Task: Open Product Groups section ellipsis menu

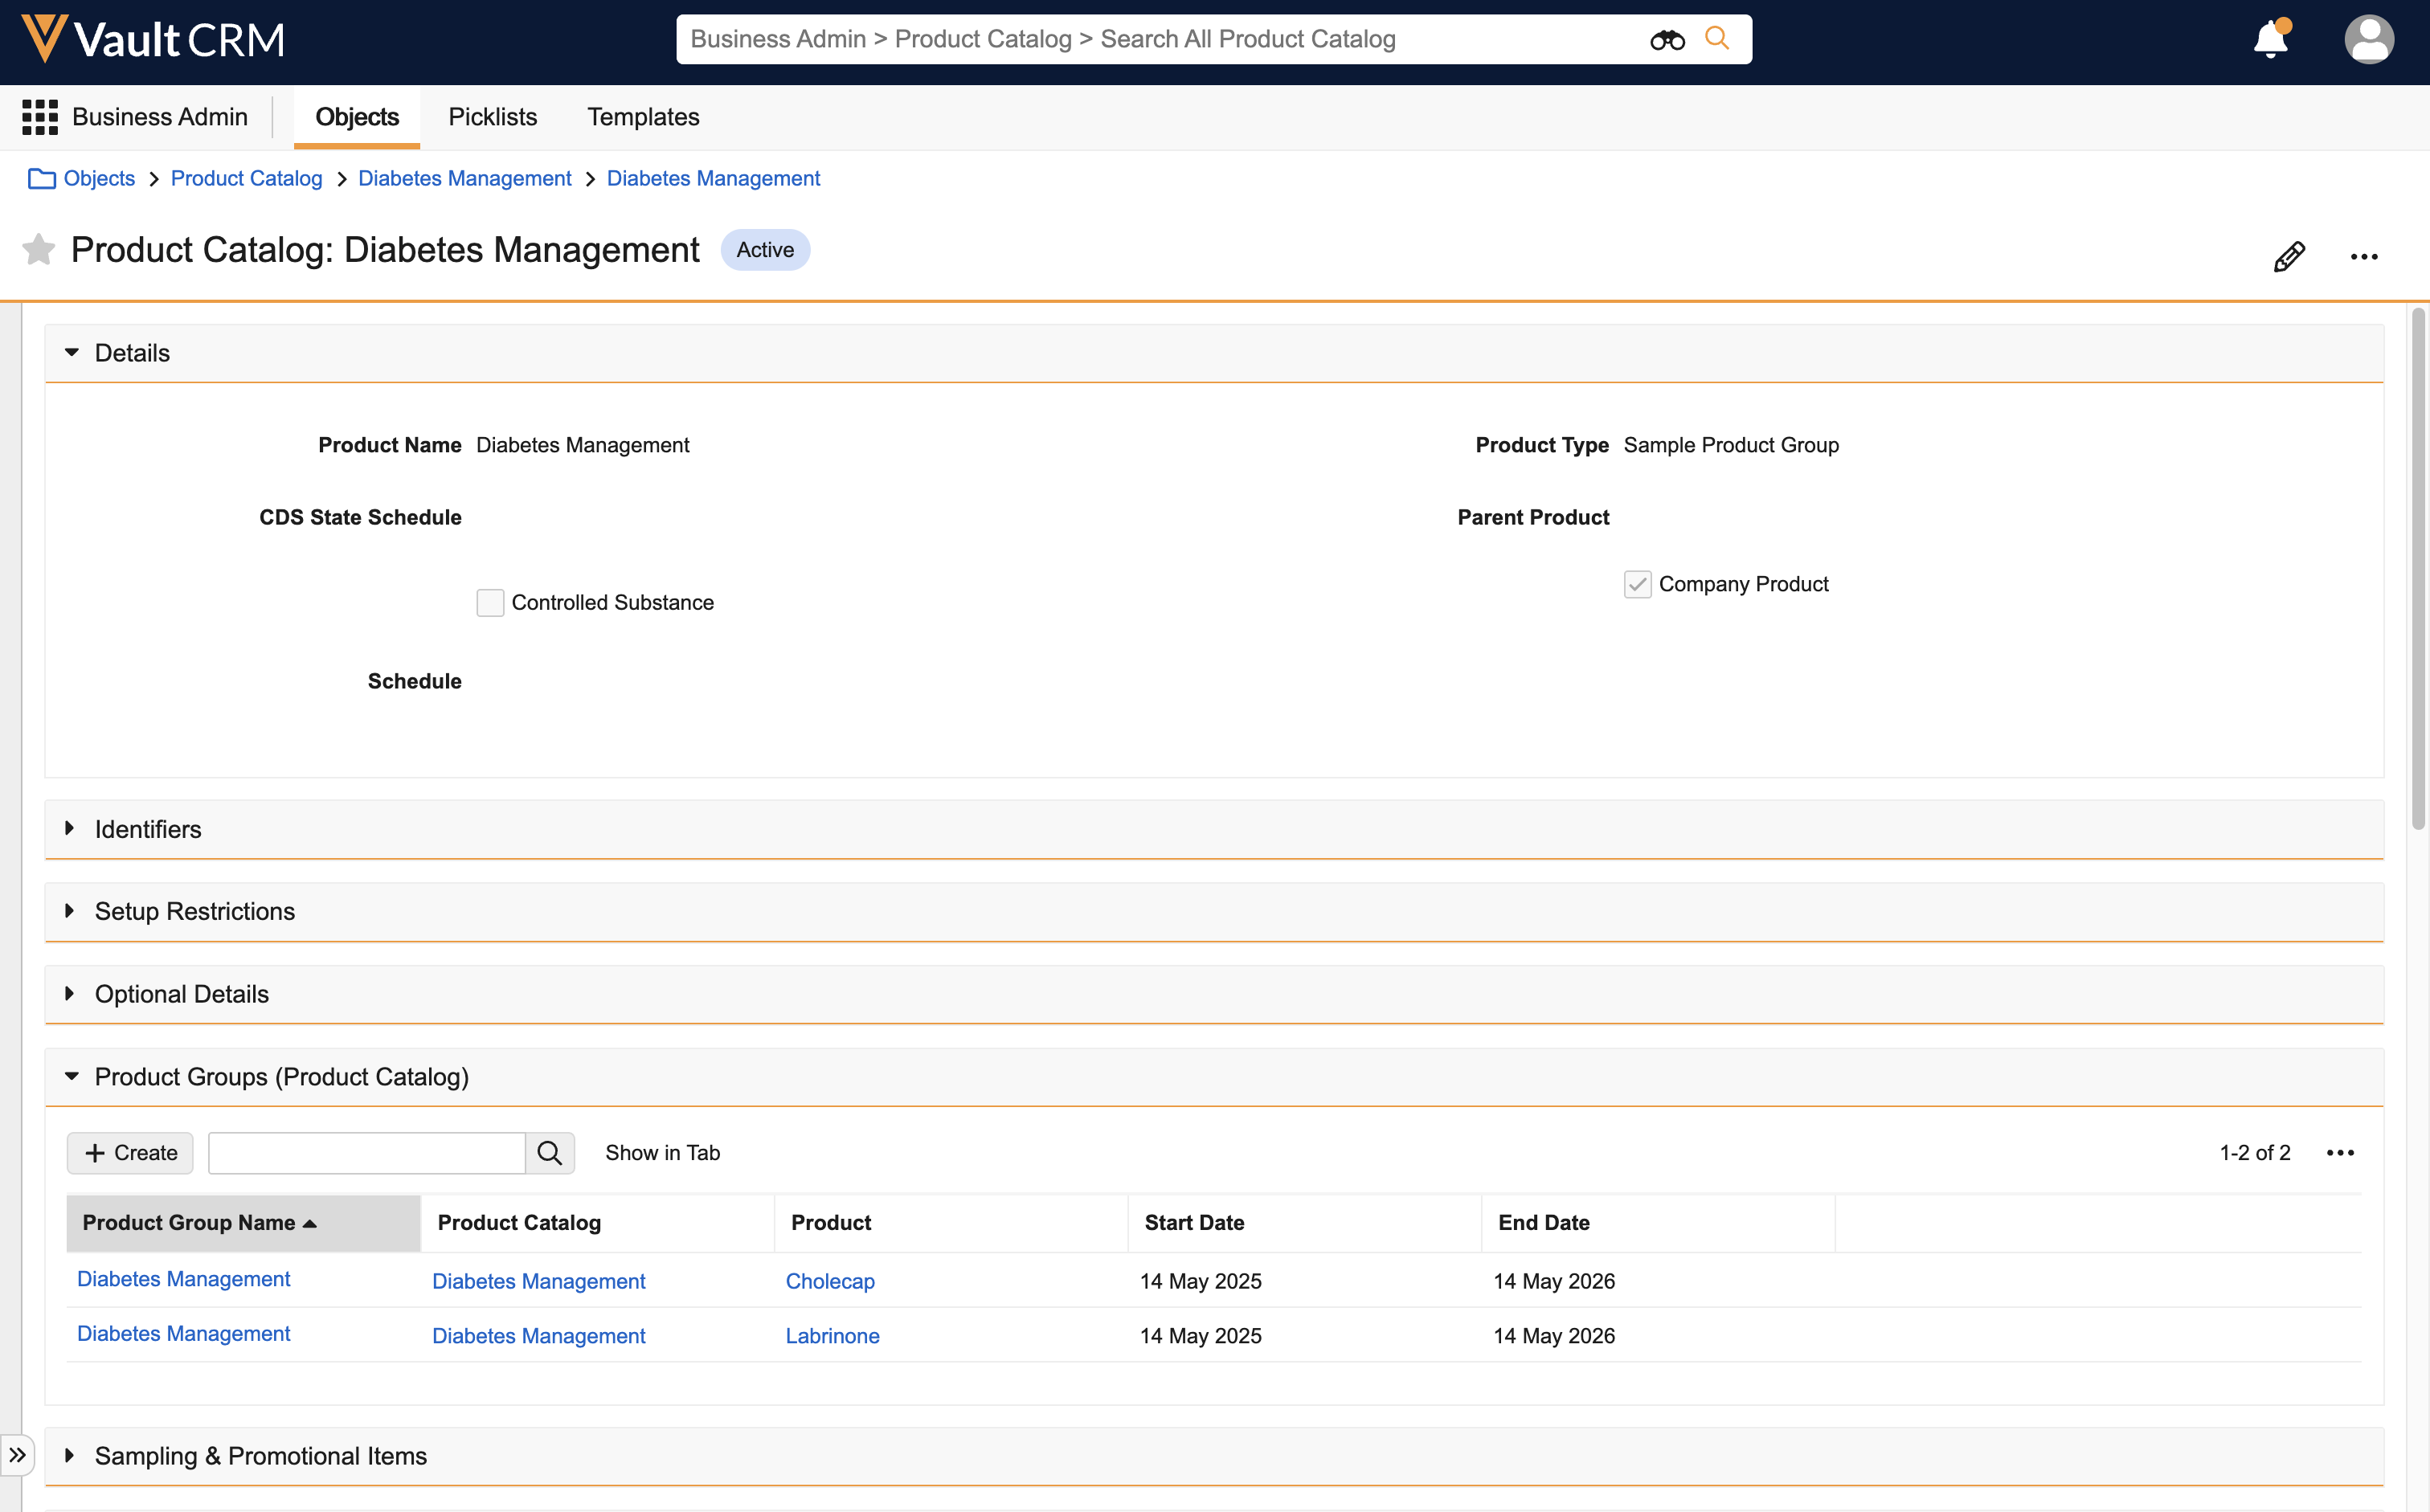Action: 2340,1153
